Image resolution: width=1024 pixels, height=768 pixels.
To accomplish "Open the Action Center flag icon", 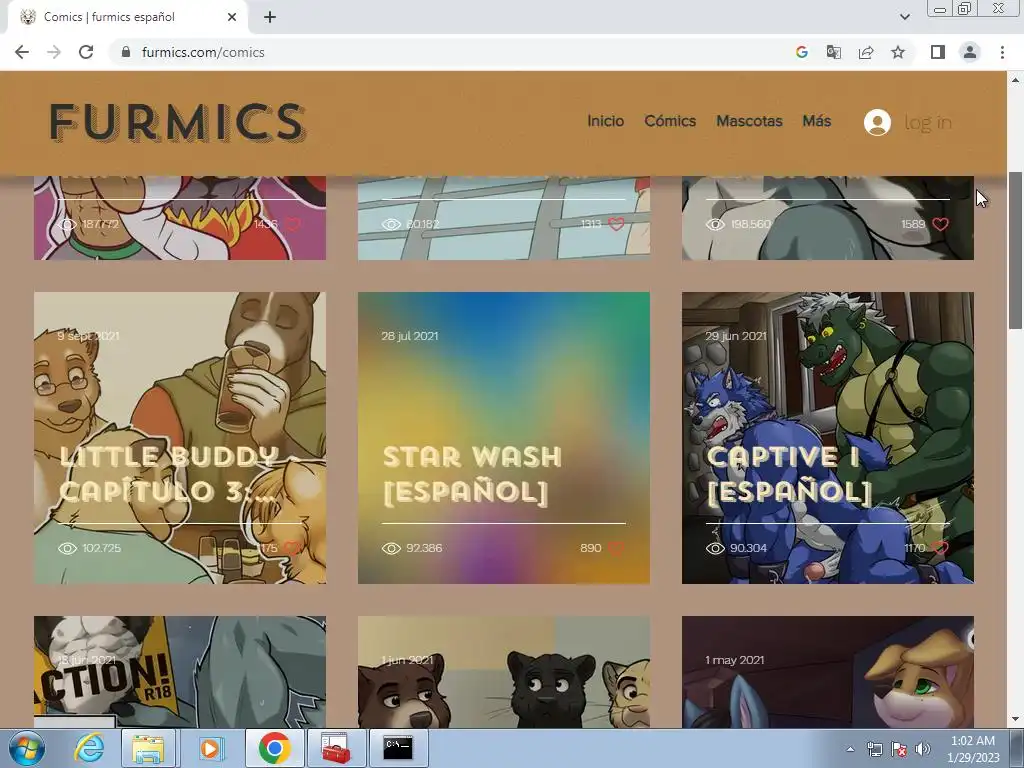I will point(899,749).
